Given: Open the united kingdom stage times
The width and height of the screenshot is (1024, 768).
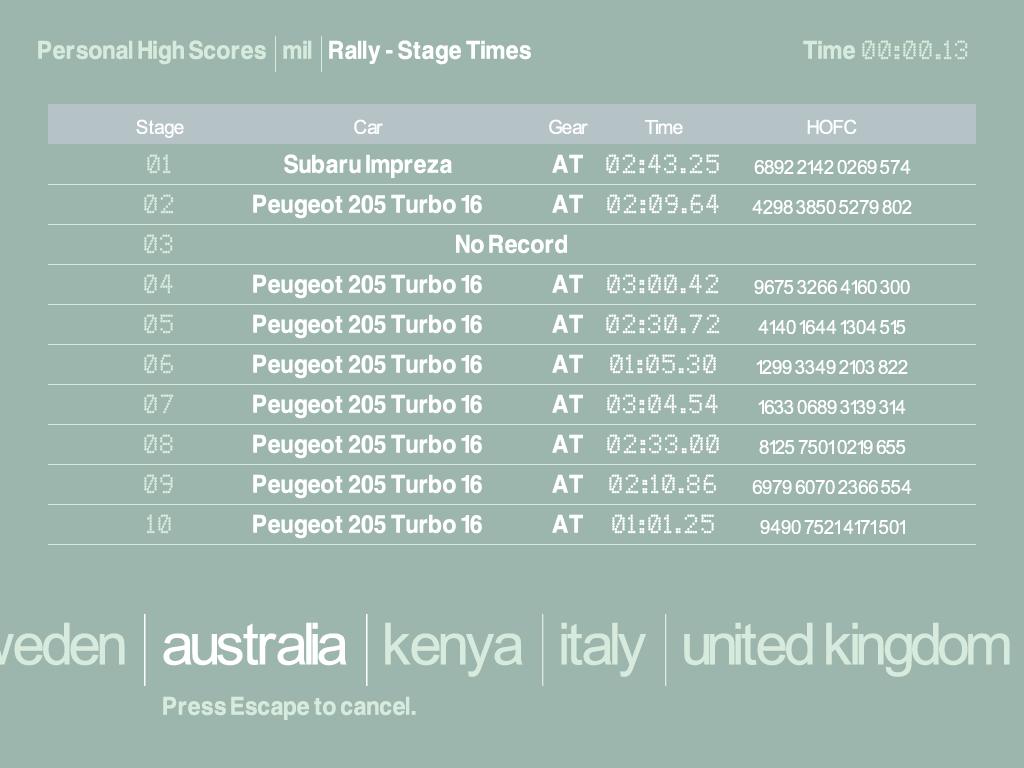Looking at the screenshot, I should pyautogui.click(x=845, y=646).
